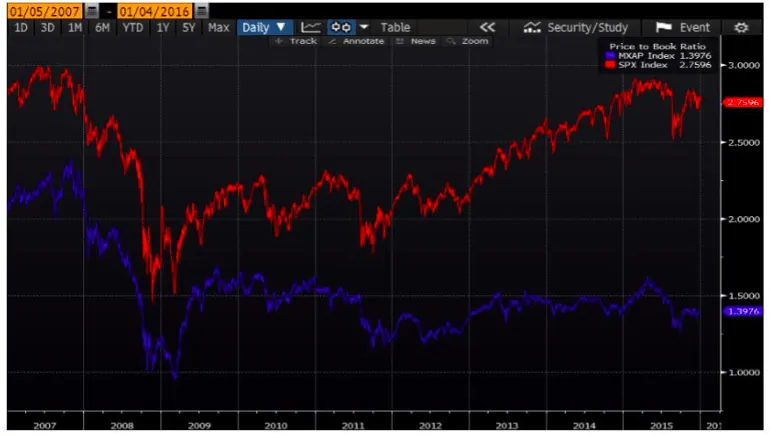Click the 3.0000 axis label
This screenshot has height=435, width=770.
pyautogui.click(x=743, y=65)
